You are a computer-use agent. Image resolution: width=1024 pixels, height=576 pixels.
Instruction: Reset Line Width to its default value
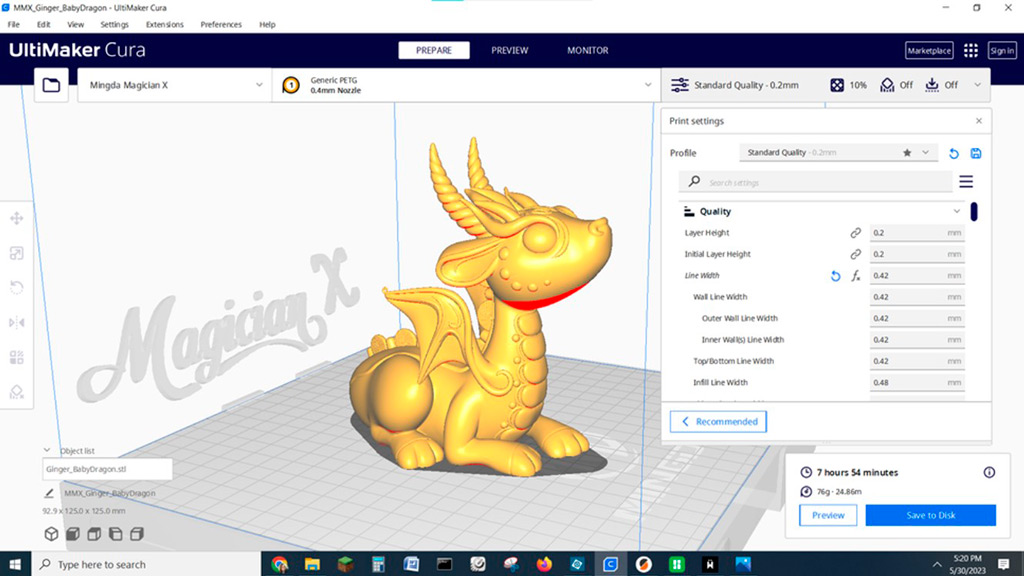tap(835, 276)
